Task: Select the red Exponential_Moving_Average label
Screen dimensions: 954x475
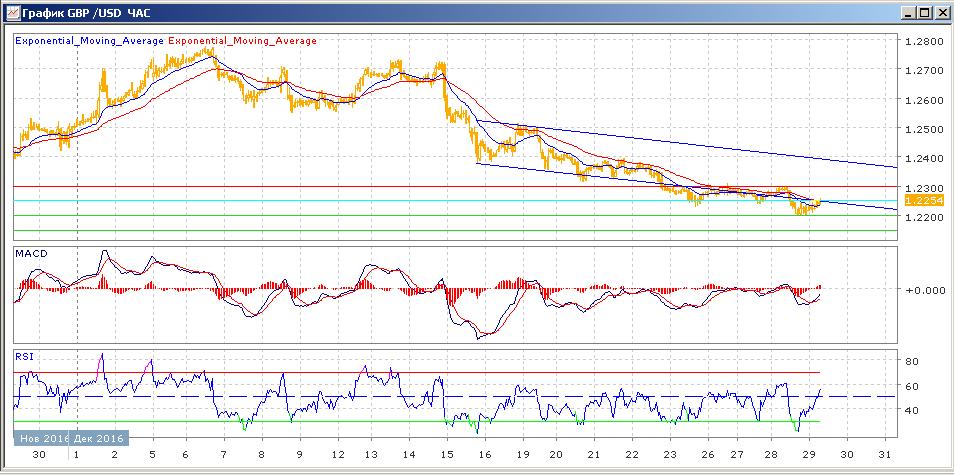Action: click(x=242, y=41)
